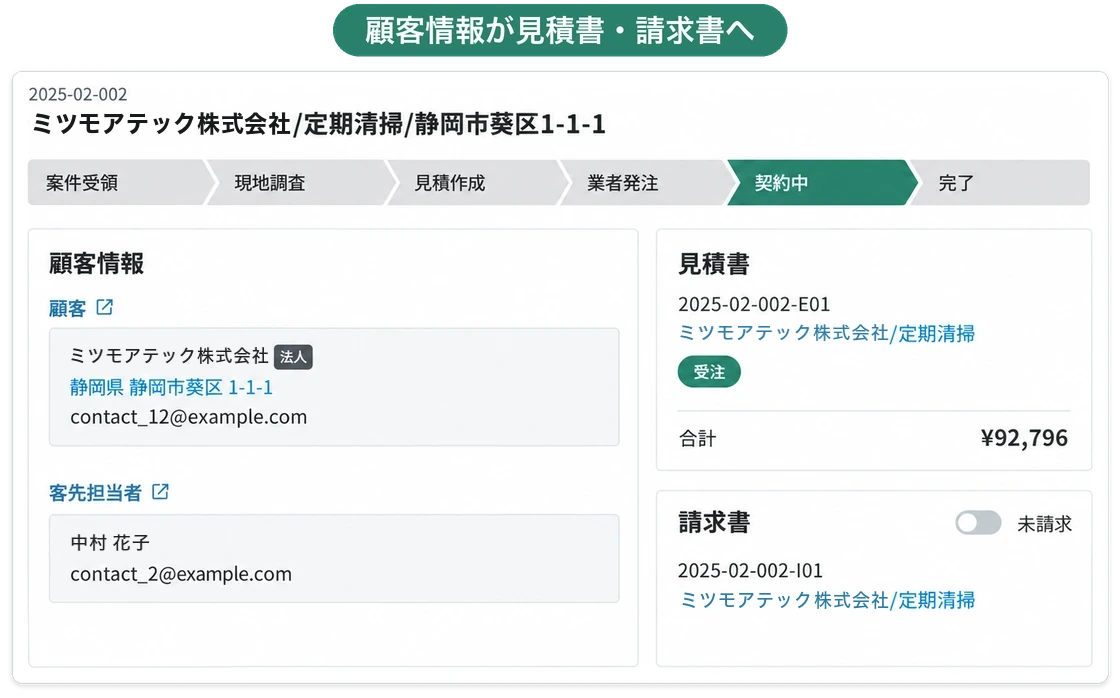Screen dimensions: 1120x698
Task: Open the 客先担当者 link
Action: coord(95,492)
